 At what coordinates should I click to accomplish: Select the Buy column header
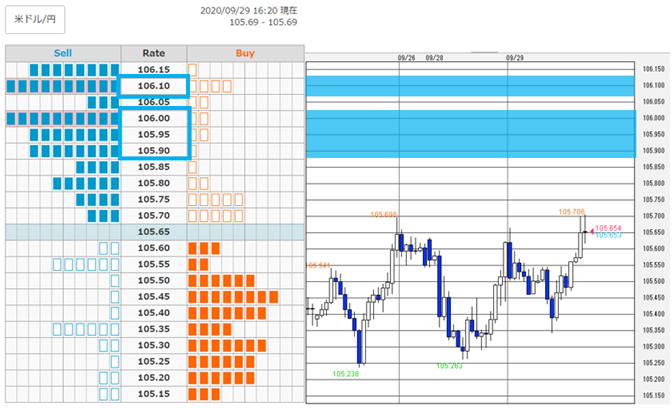click(245, 53)
